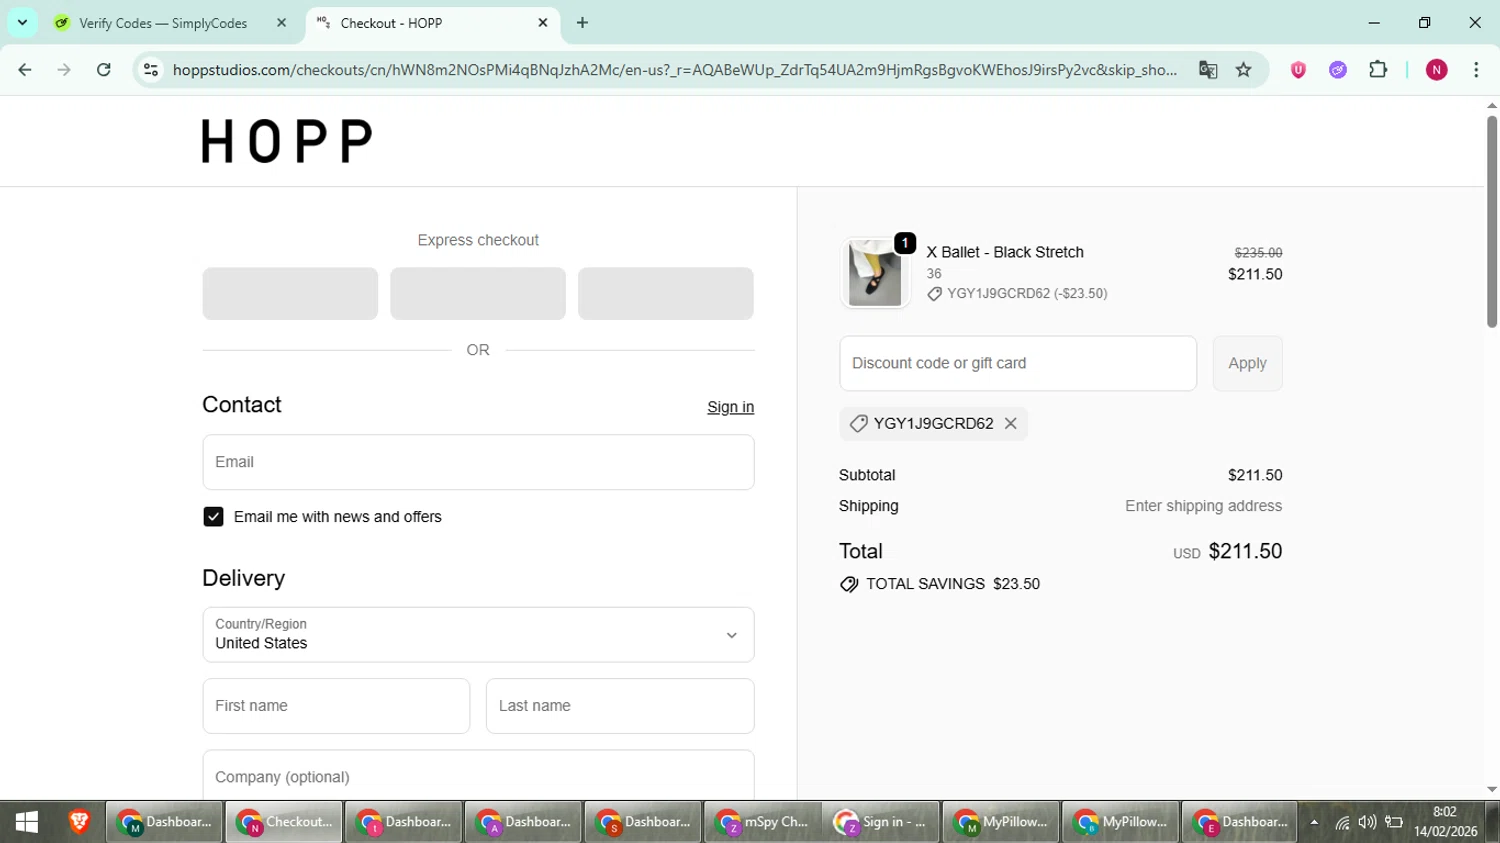Reload the checkout page
1500x843 pixels.
(x=104, y=70)
